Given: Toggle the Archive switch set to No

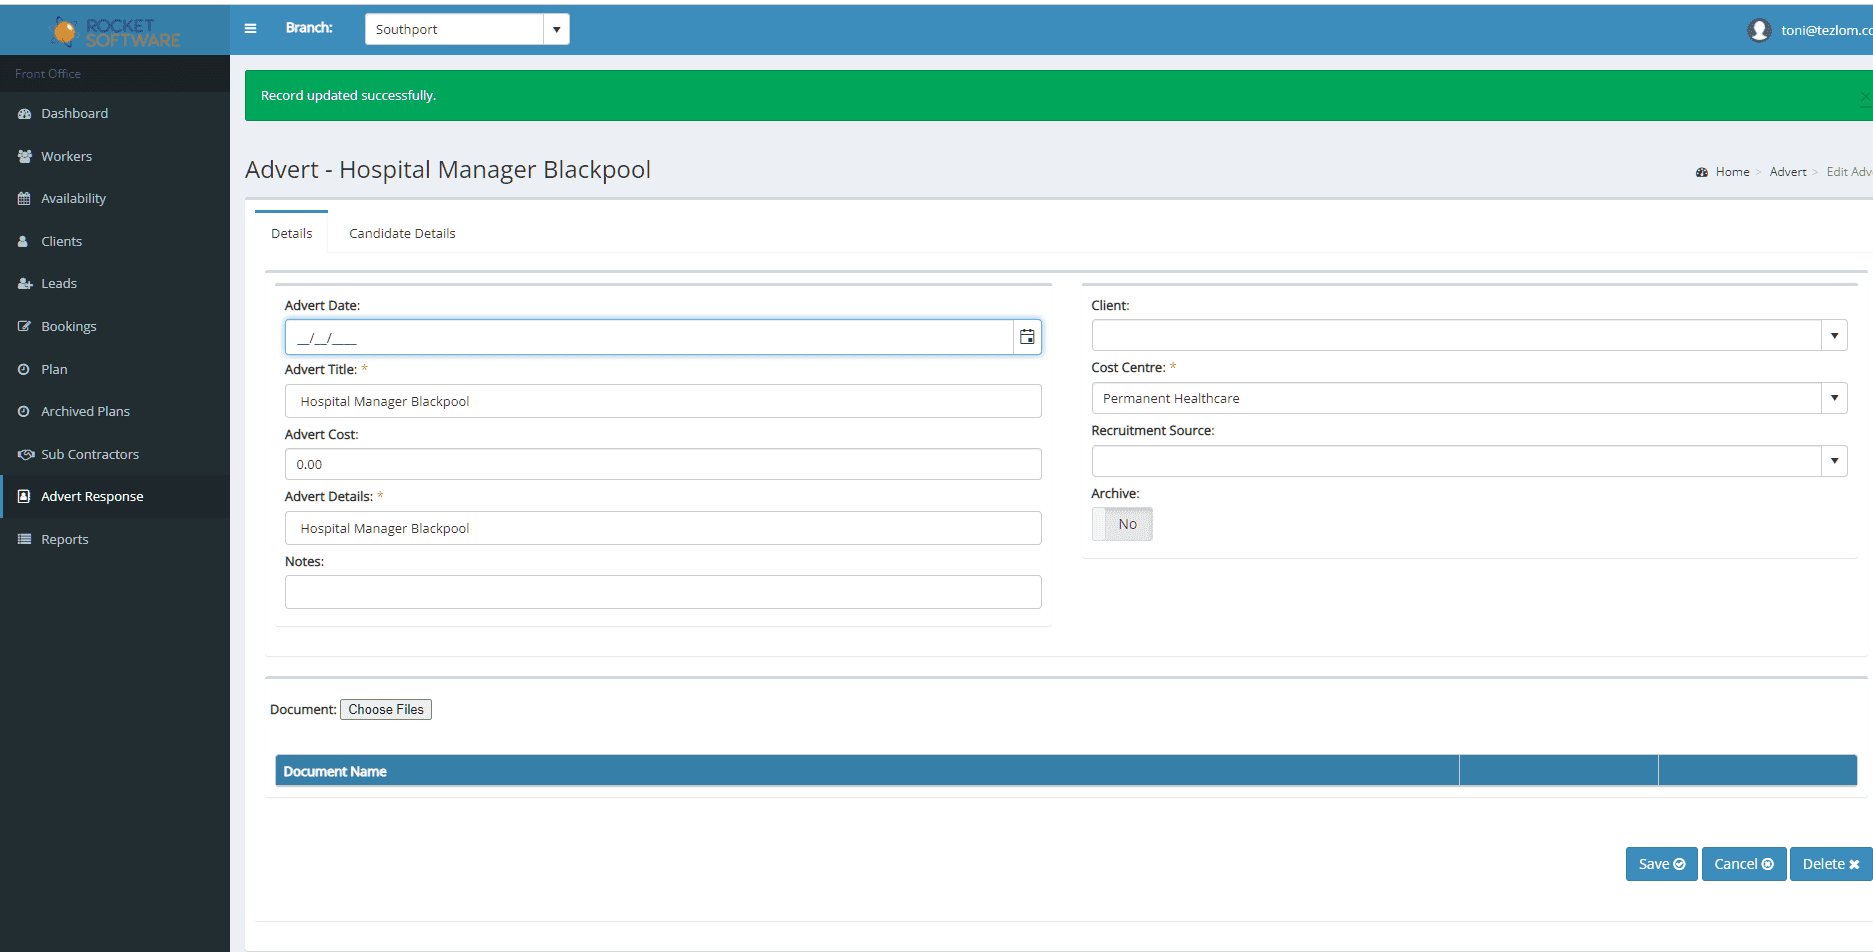Looking at the screenshot, I should (1122, 524).
